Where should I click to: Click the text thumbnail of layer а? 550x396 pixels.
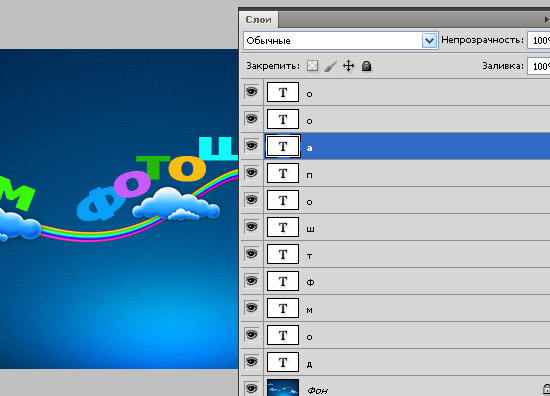(283, 146)
